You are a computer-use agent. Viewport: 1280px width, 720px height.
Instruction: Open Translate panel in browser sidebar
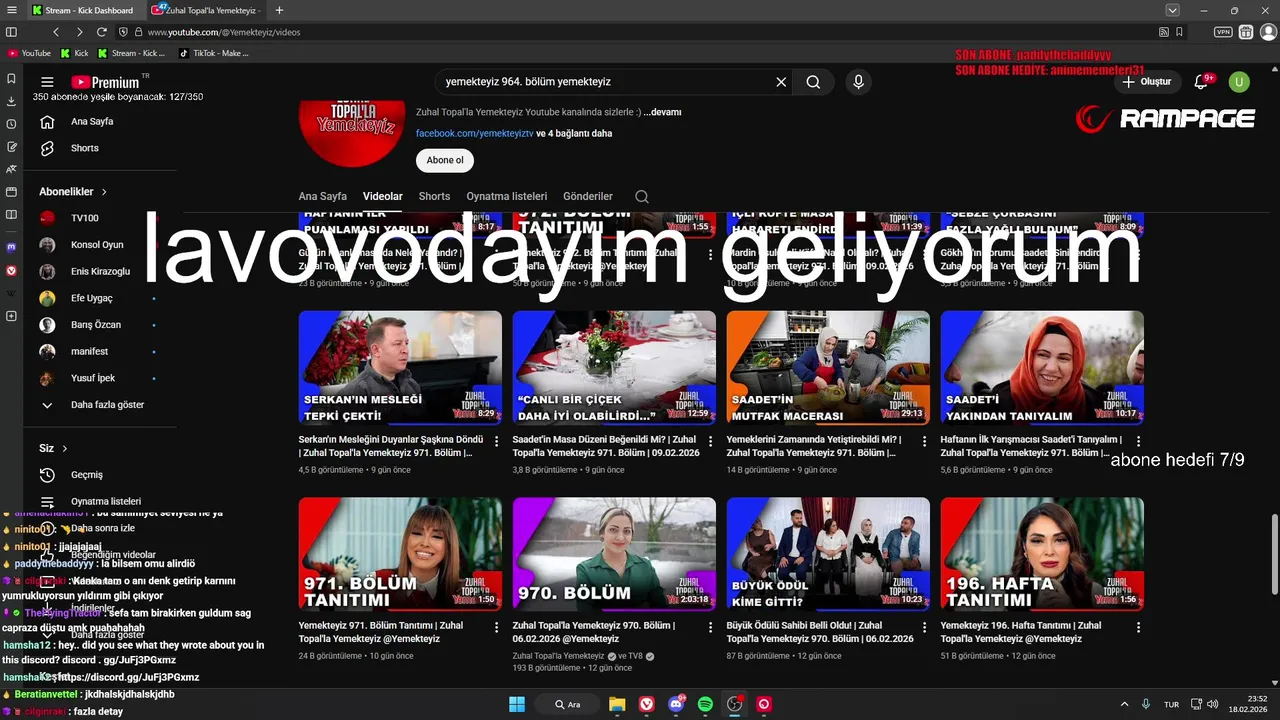[x=11, y=169]
